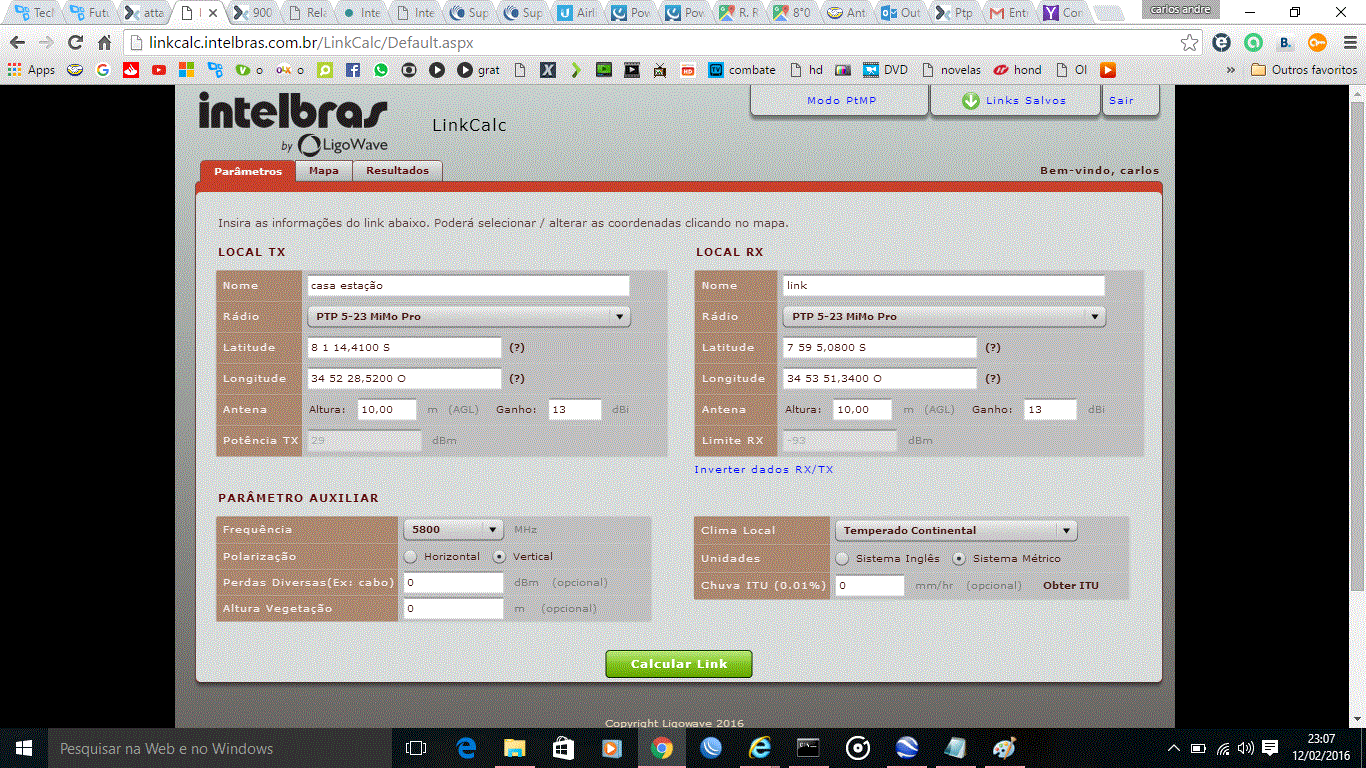Open the Local RX Rádio dropdown
Screen dimensions: 1366x768
tap(944, 317)
